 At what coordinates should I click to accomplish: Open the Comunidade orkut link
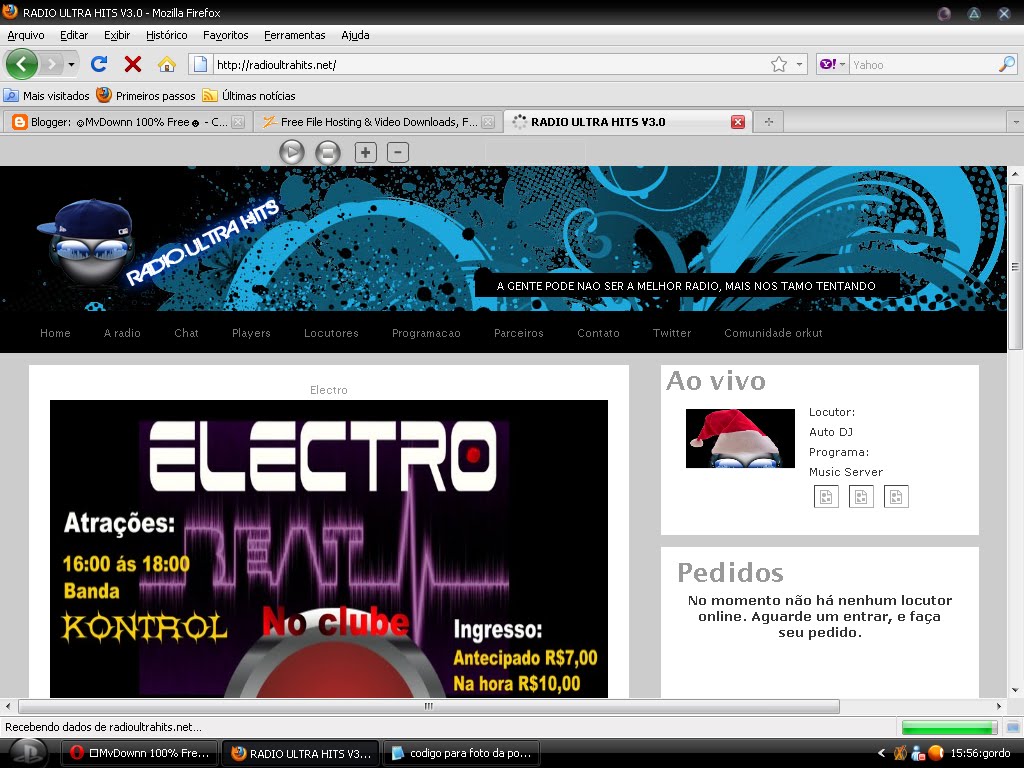pyautogui.click(x=773, y=333)
